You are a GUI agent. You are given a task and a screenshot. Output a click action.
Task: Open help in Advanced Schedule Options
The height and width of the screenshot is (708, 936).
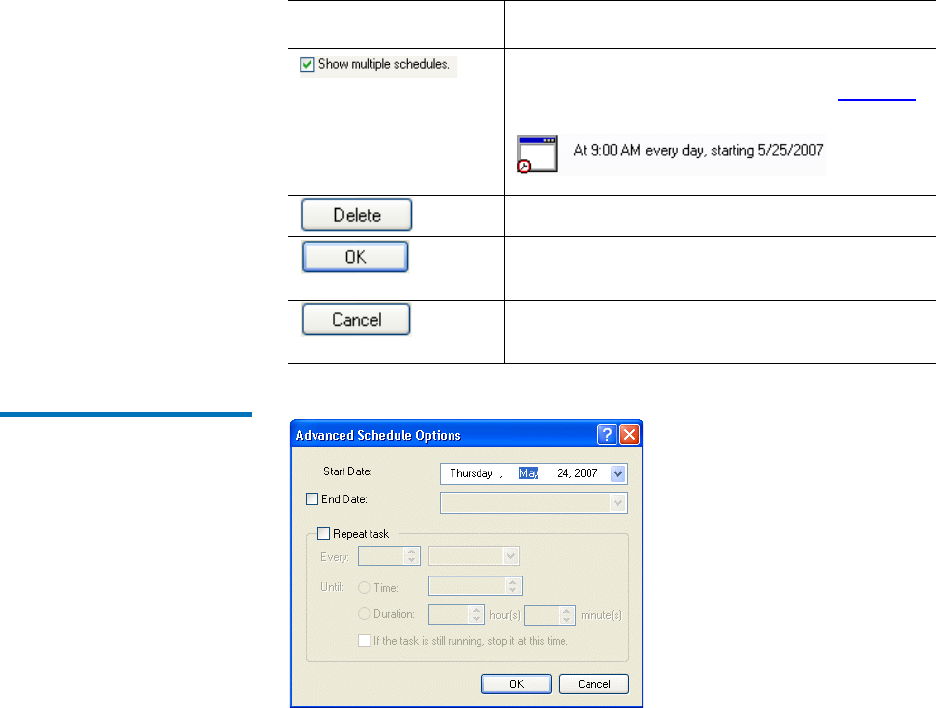[606, 435]
